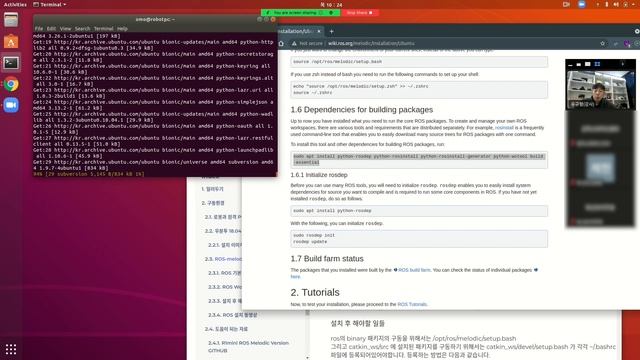Open the File menu in Terminal
Screen dimensions: 640x360
tap(39, 29)
